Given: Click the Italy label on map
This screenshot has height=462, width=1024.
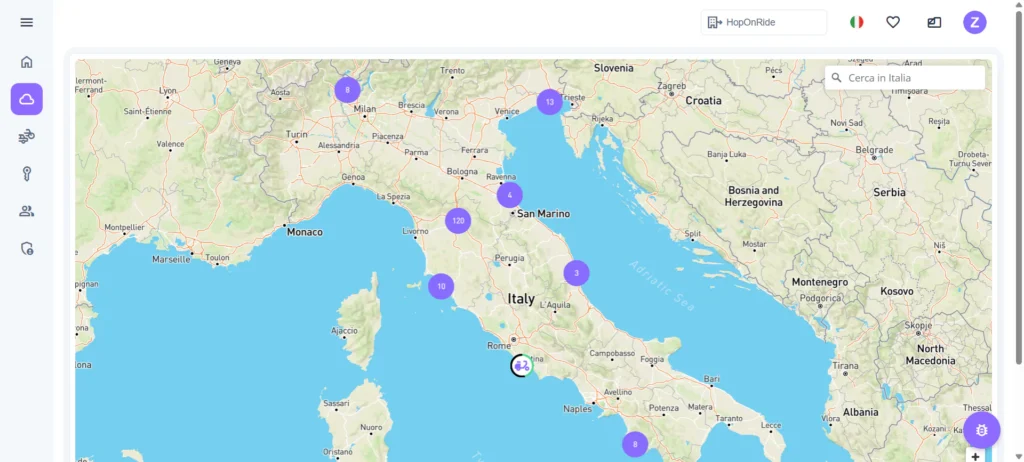Looking at the screenshot, I should [521, 299].
